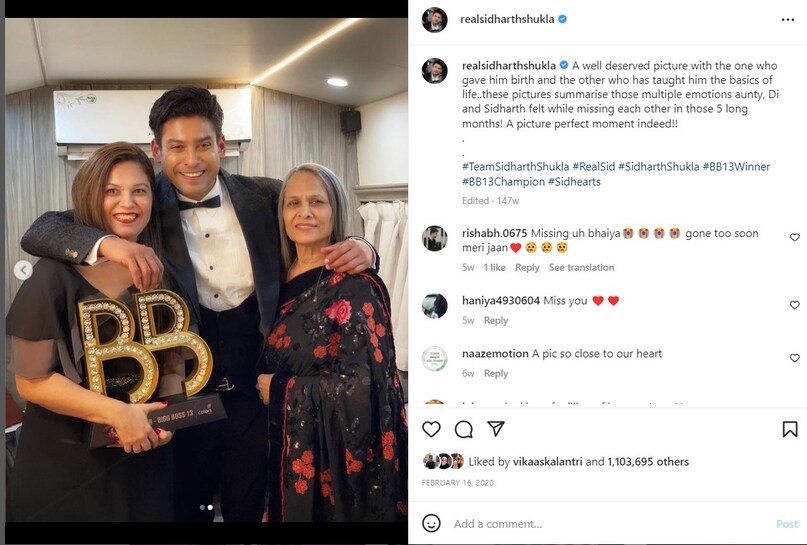Open the three-dot more options menu
807x545 pixels.
click(x=788, y=19)
